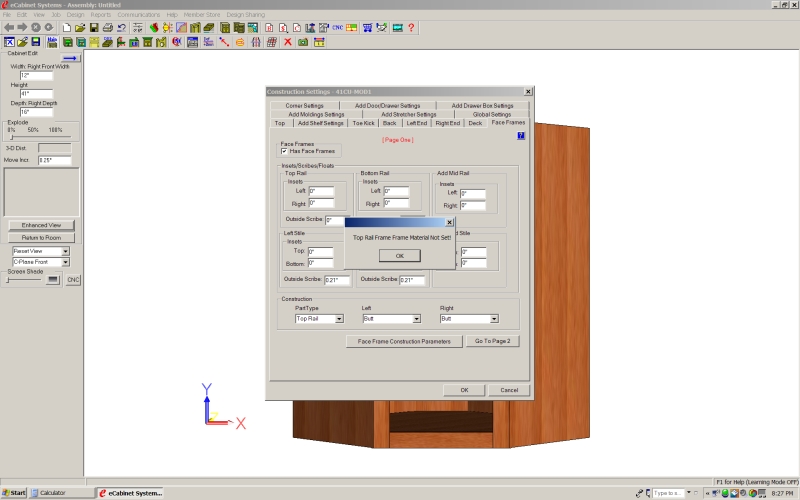Switch to the Add Moldings Settings tab

pyautogui.click(x=316, y=114)
